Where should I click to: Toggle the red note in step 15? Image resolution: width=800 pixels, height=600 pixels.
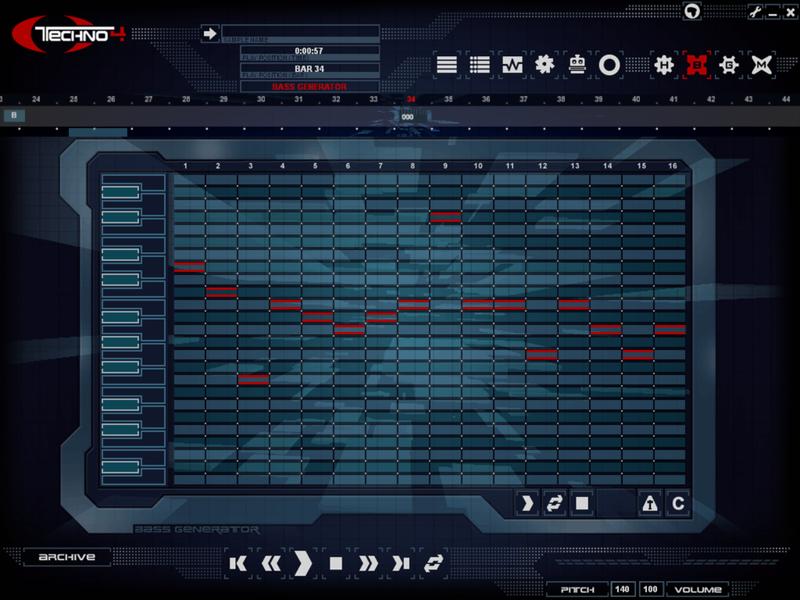[638, 355]
